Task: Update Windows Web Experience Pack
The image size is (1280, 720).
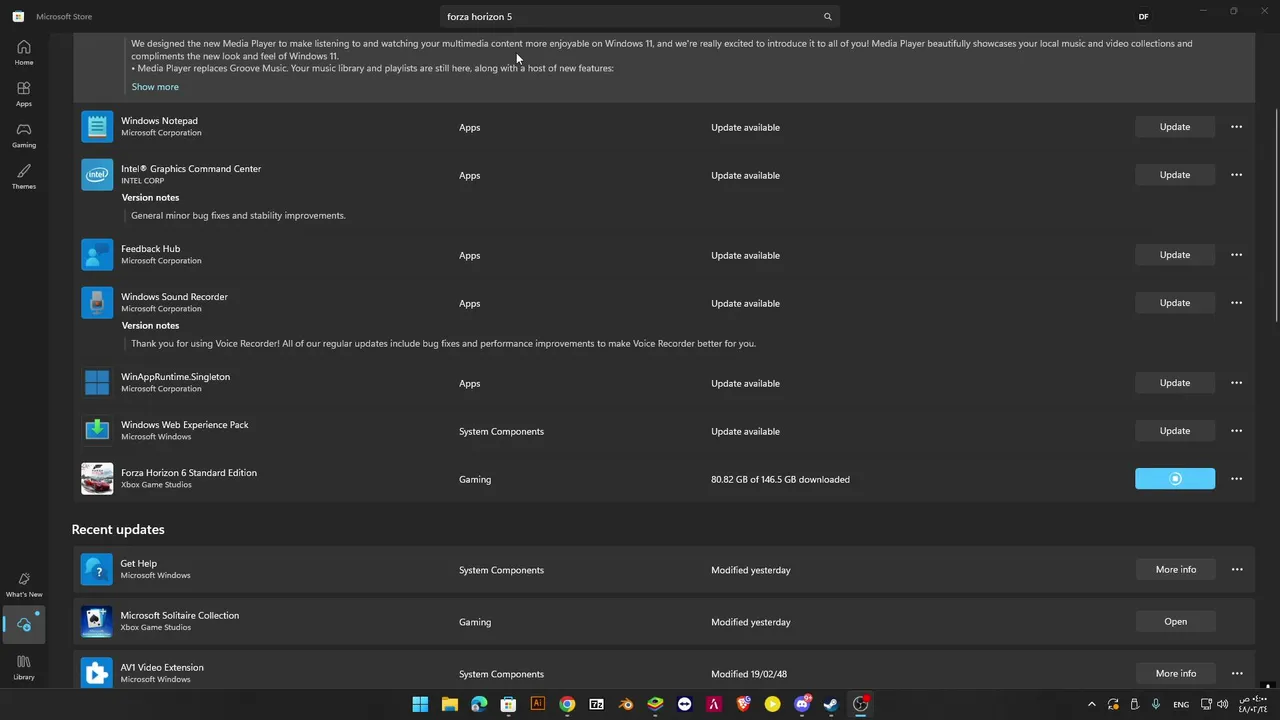Action: tap(1175, 431)
